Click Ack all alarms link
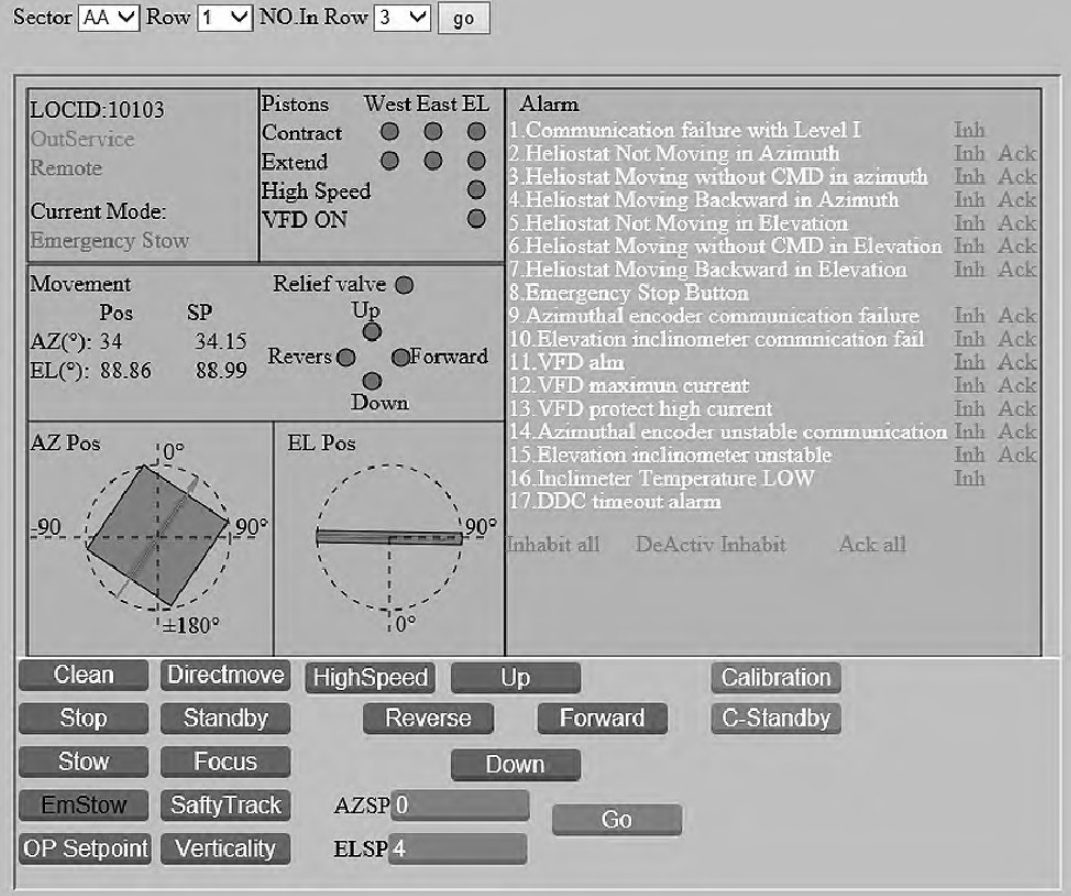The image size is (1071, 896). coord(872,545)
